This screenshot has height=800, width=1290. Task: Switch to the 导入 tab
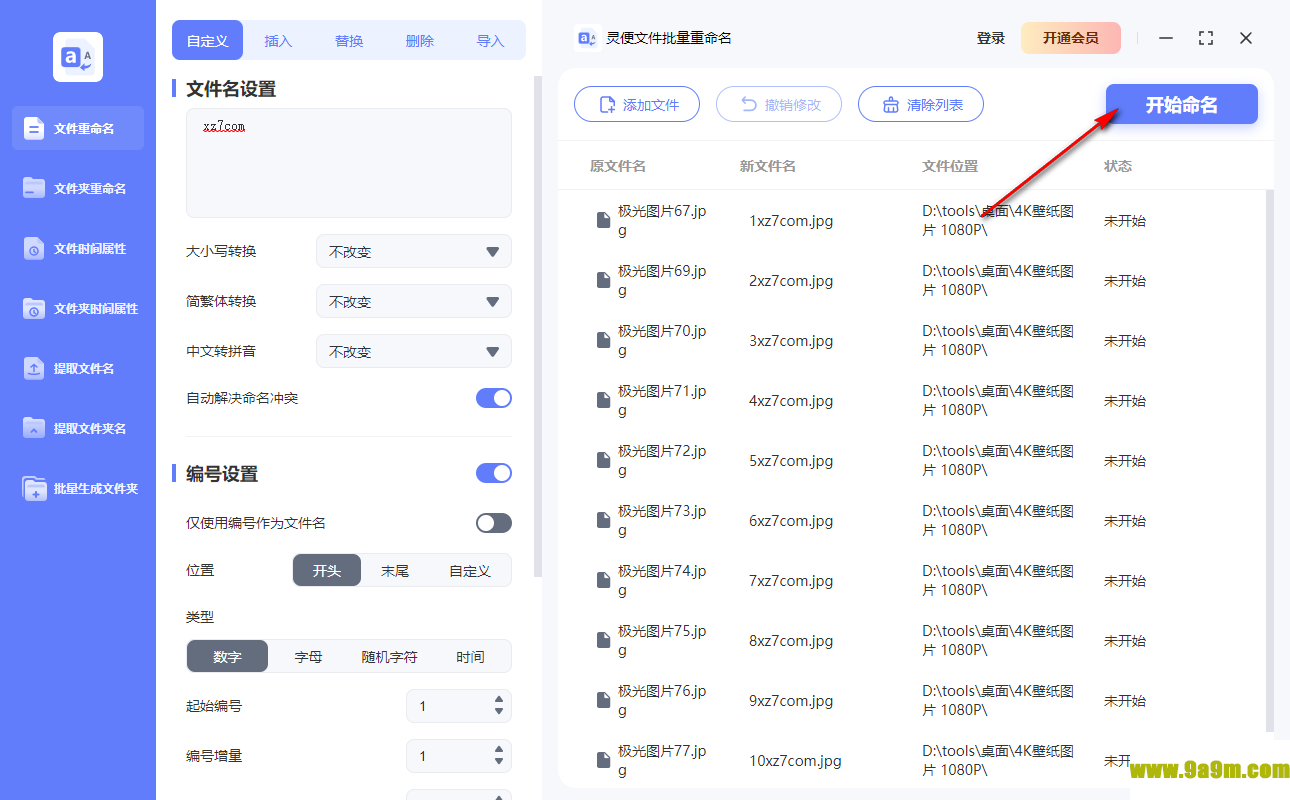490,40
